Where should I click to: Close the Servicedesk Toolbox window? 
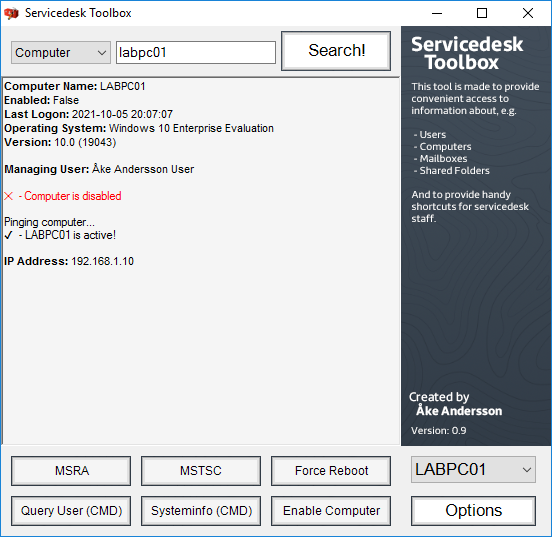528,13
